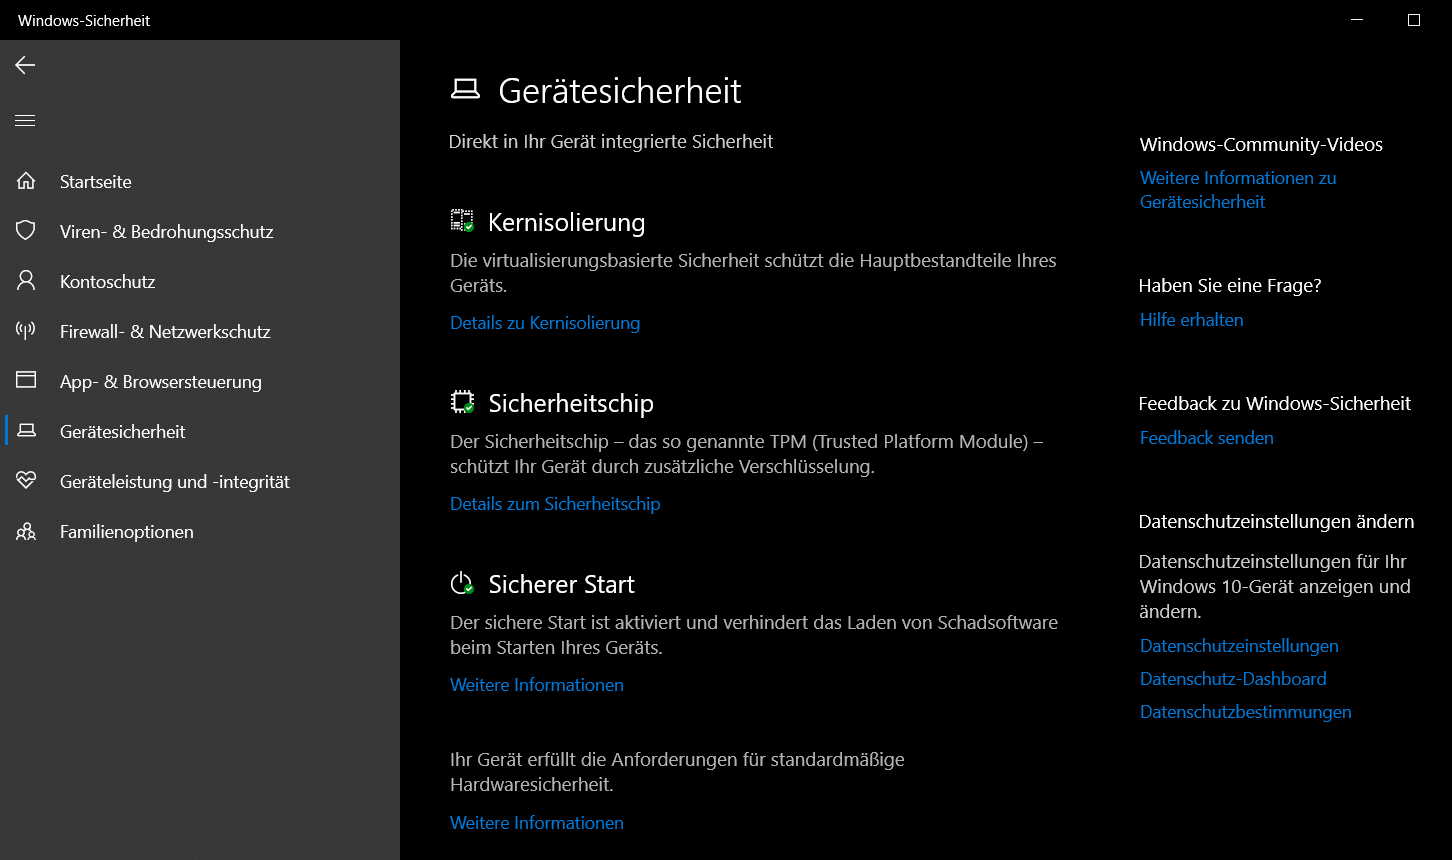
Task: Click the Viren- & Bedrohungsschutz shield icon
Action: coord(26,231)
